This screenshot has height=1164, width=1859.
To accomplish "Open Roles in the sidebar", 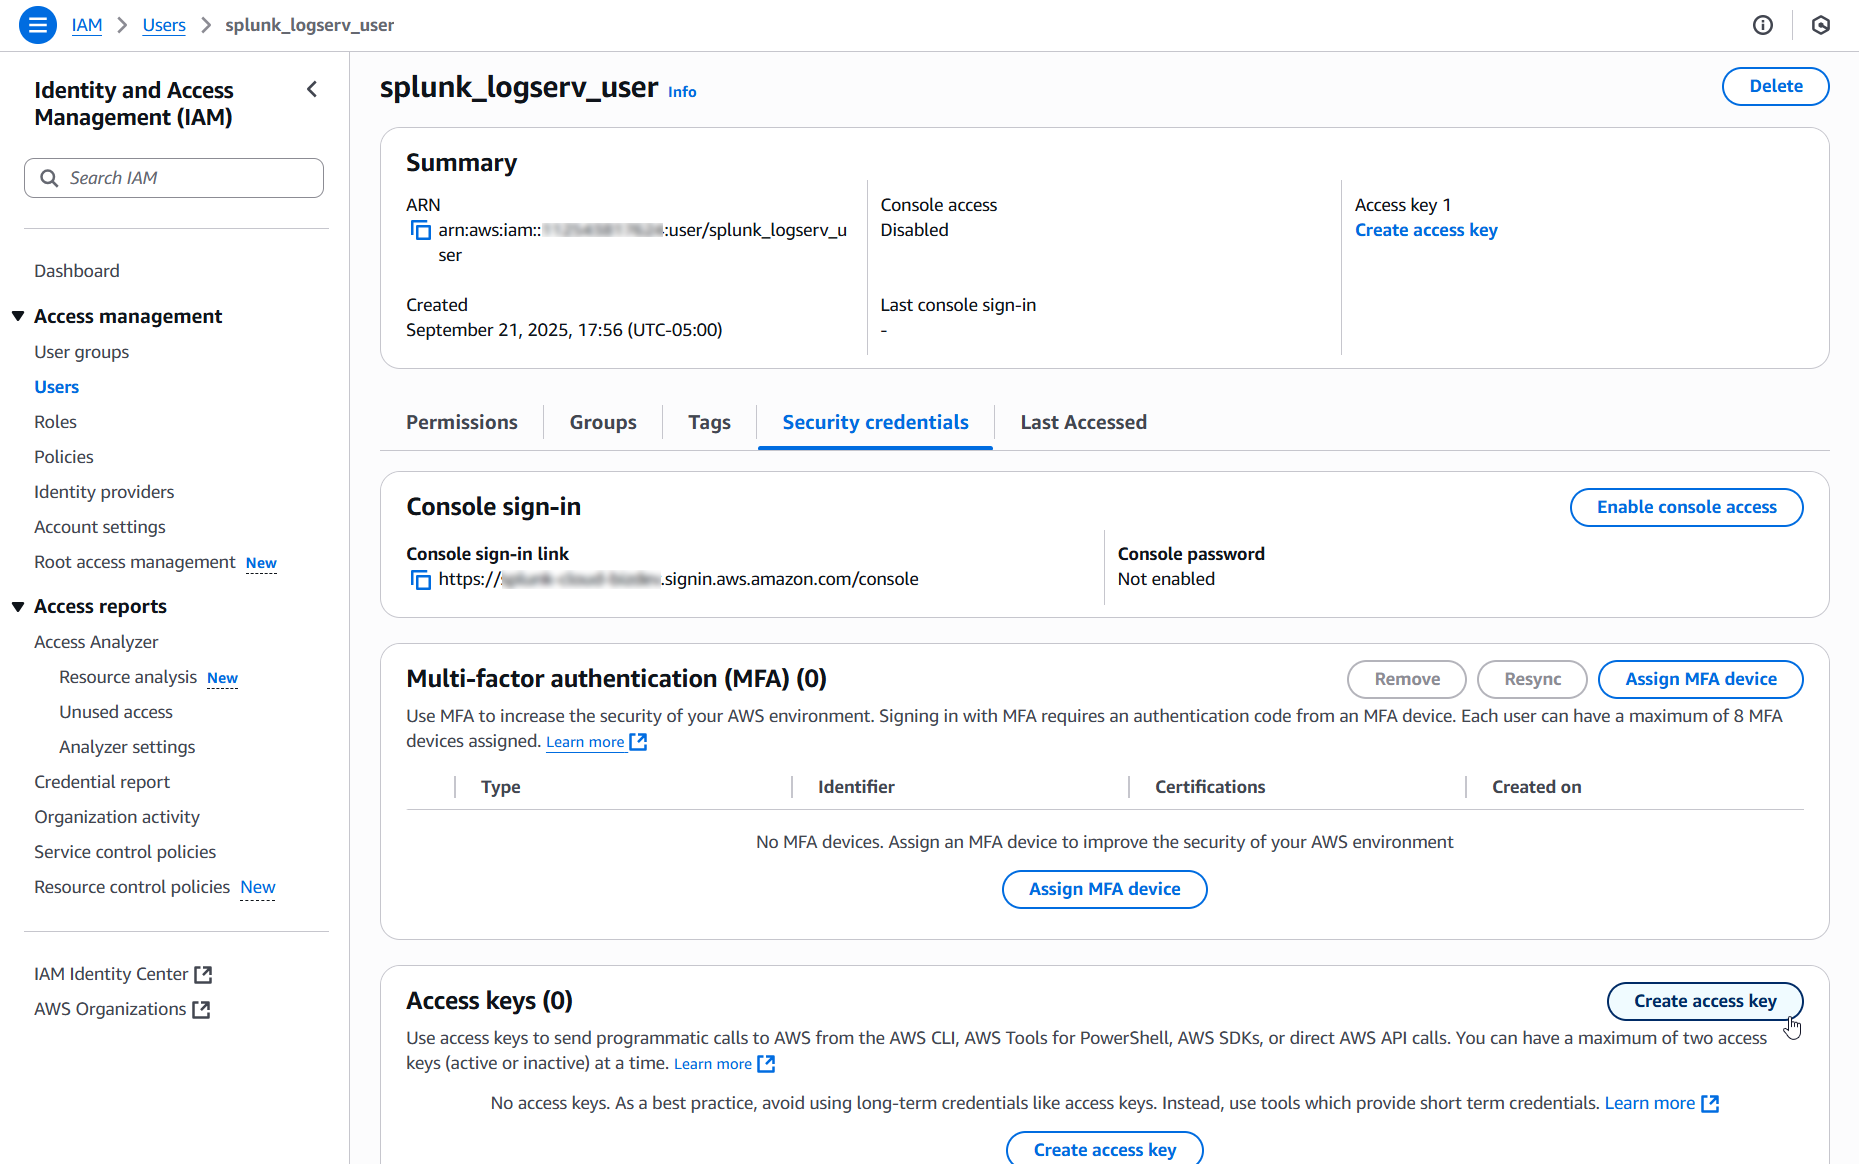I will click(56, 422).
